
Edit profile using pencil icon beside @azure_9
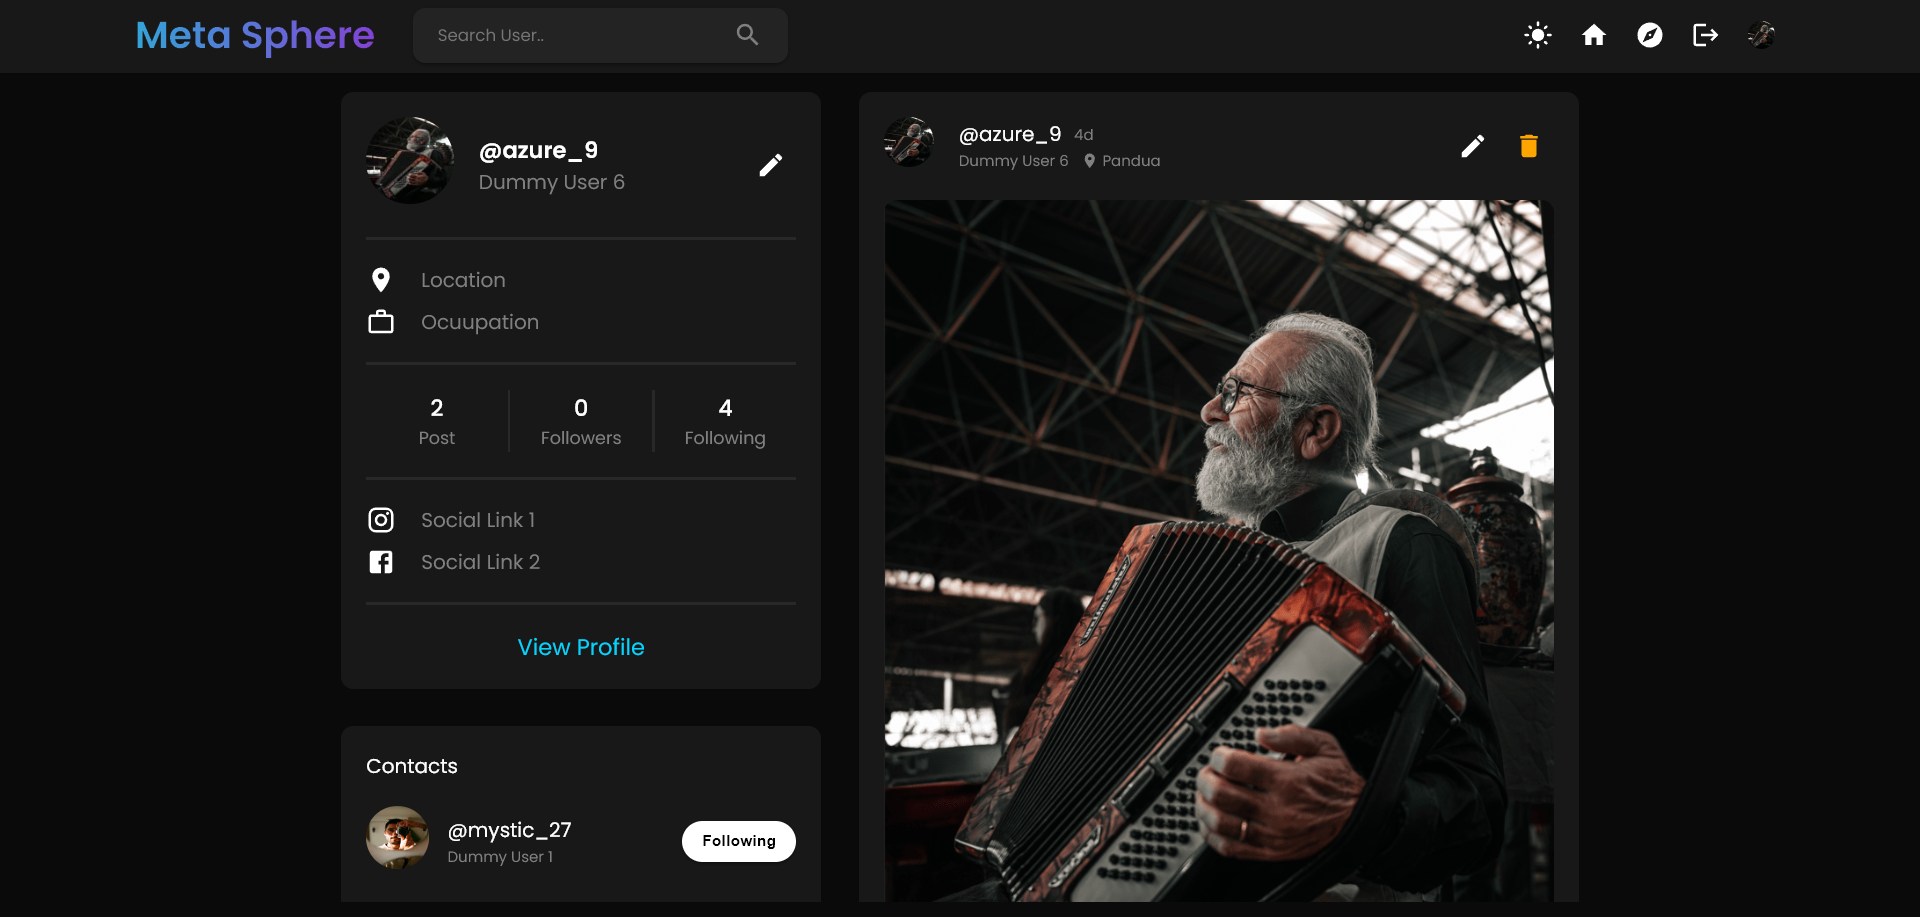pyautogui.click(x=770, y=165)
